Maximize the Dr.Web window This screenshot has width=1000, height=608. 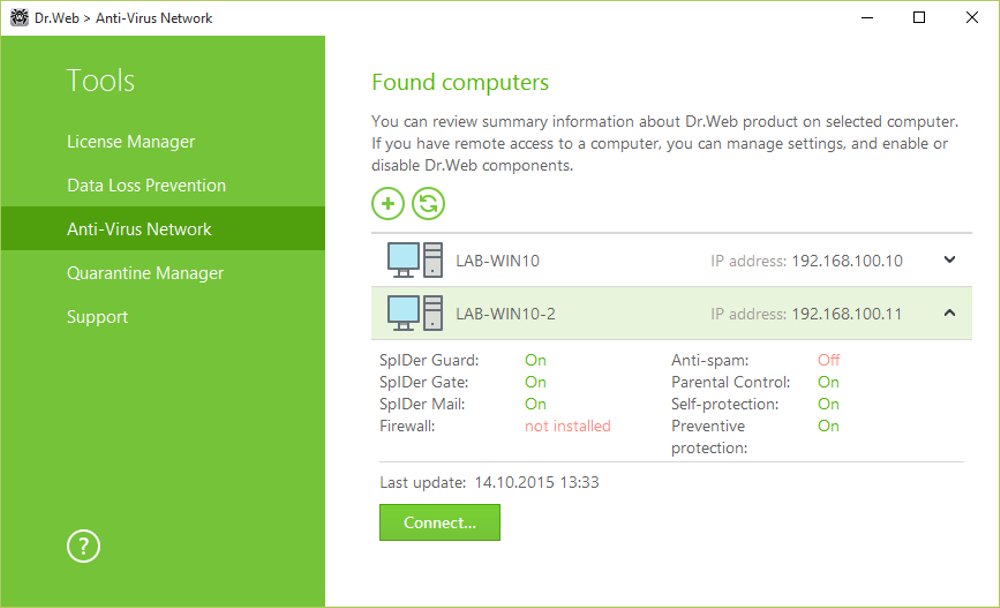point(919,17)
